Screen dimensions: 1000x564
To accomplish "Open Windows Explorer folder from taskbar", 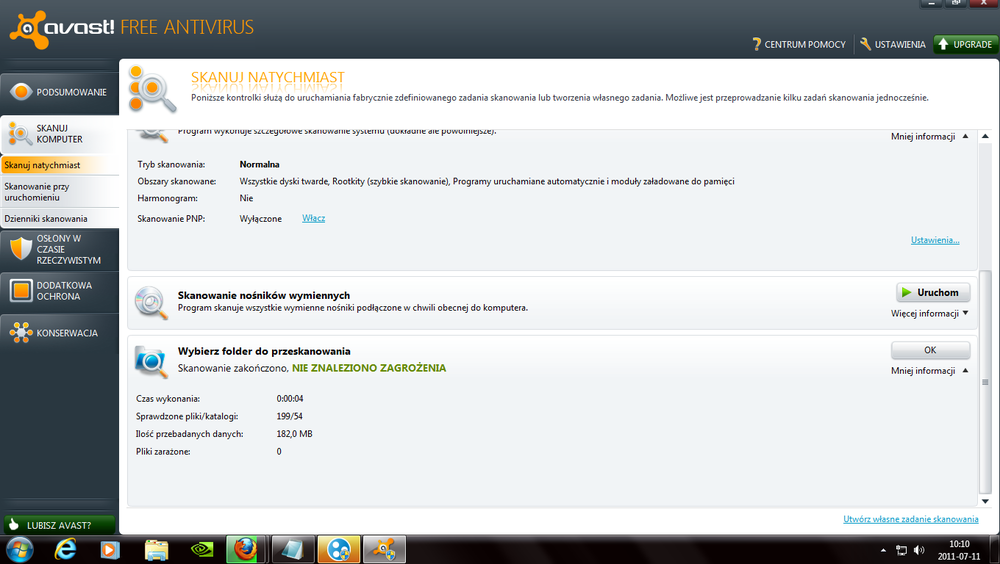I will [x=156, y=549].
